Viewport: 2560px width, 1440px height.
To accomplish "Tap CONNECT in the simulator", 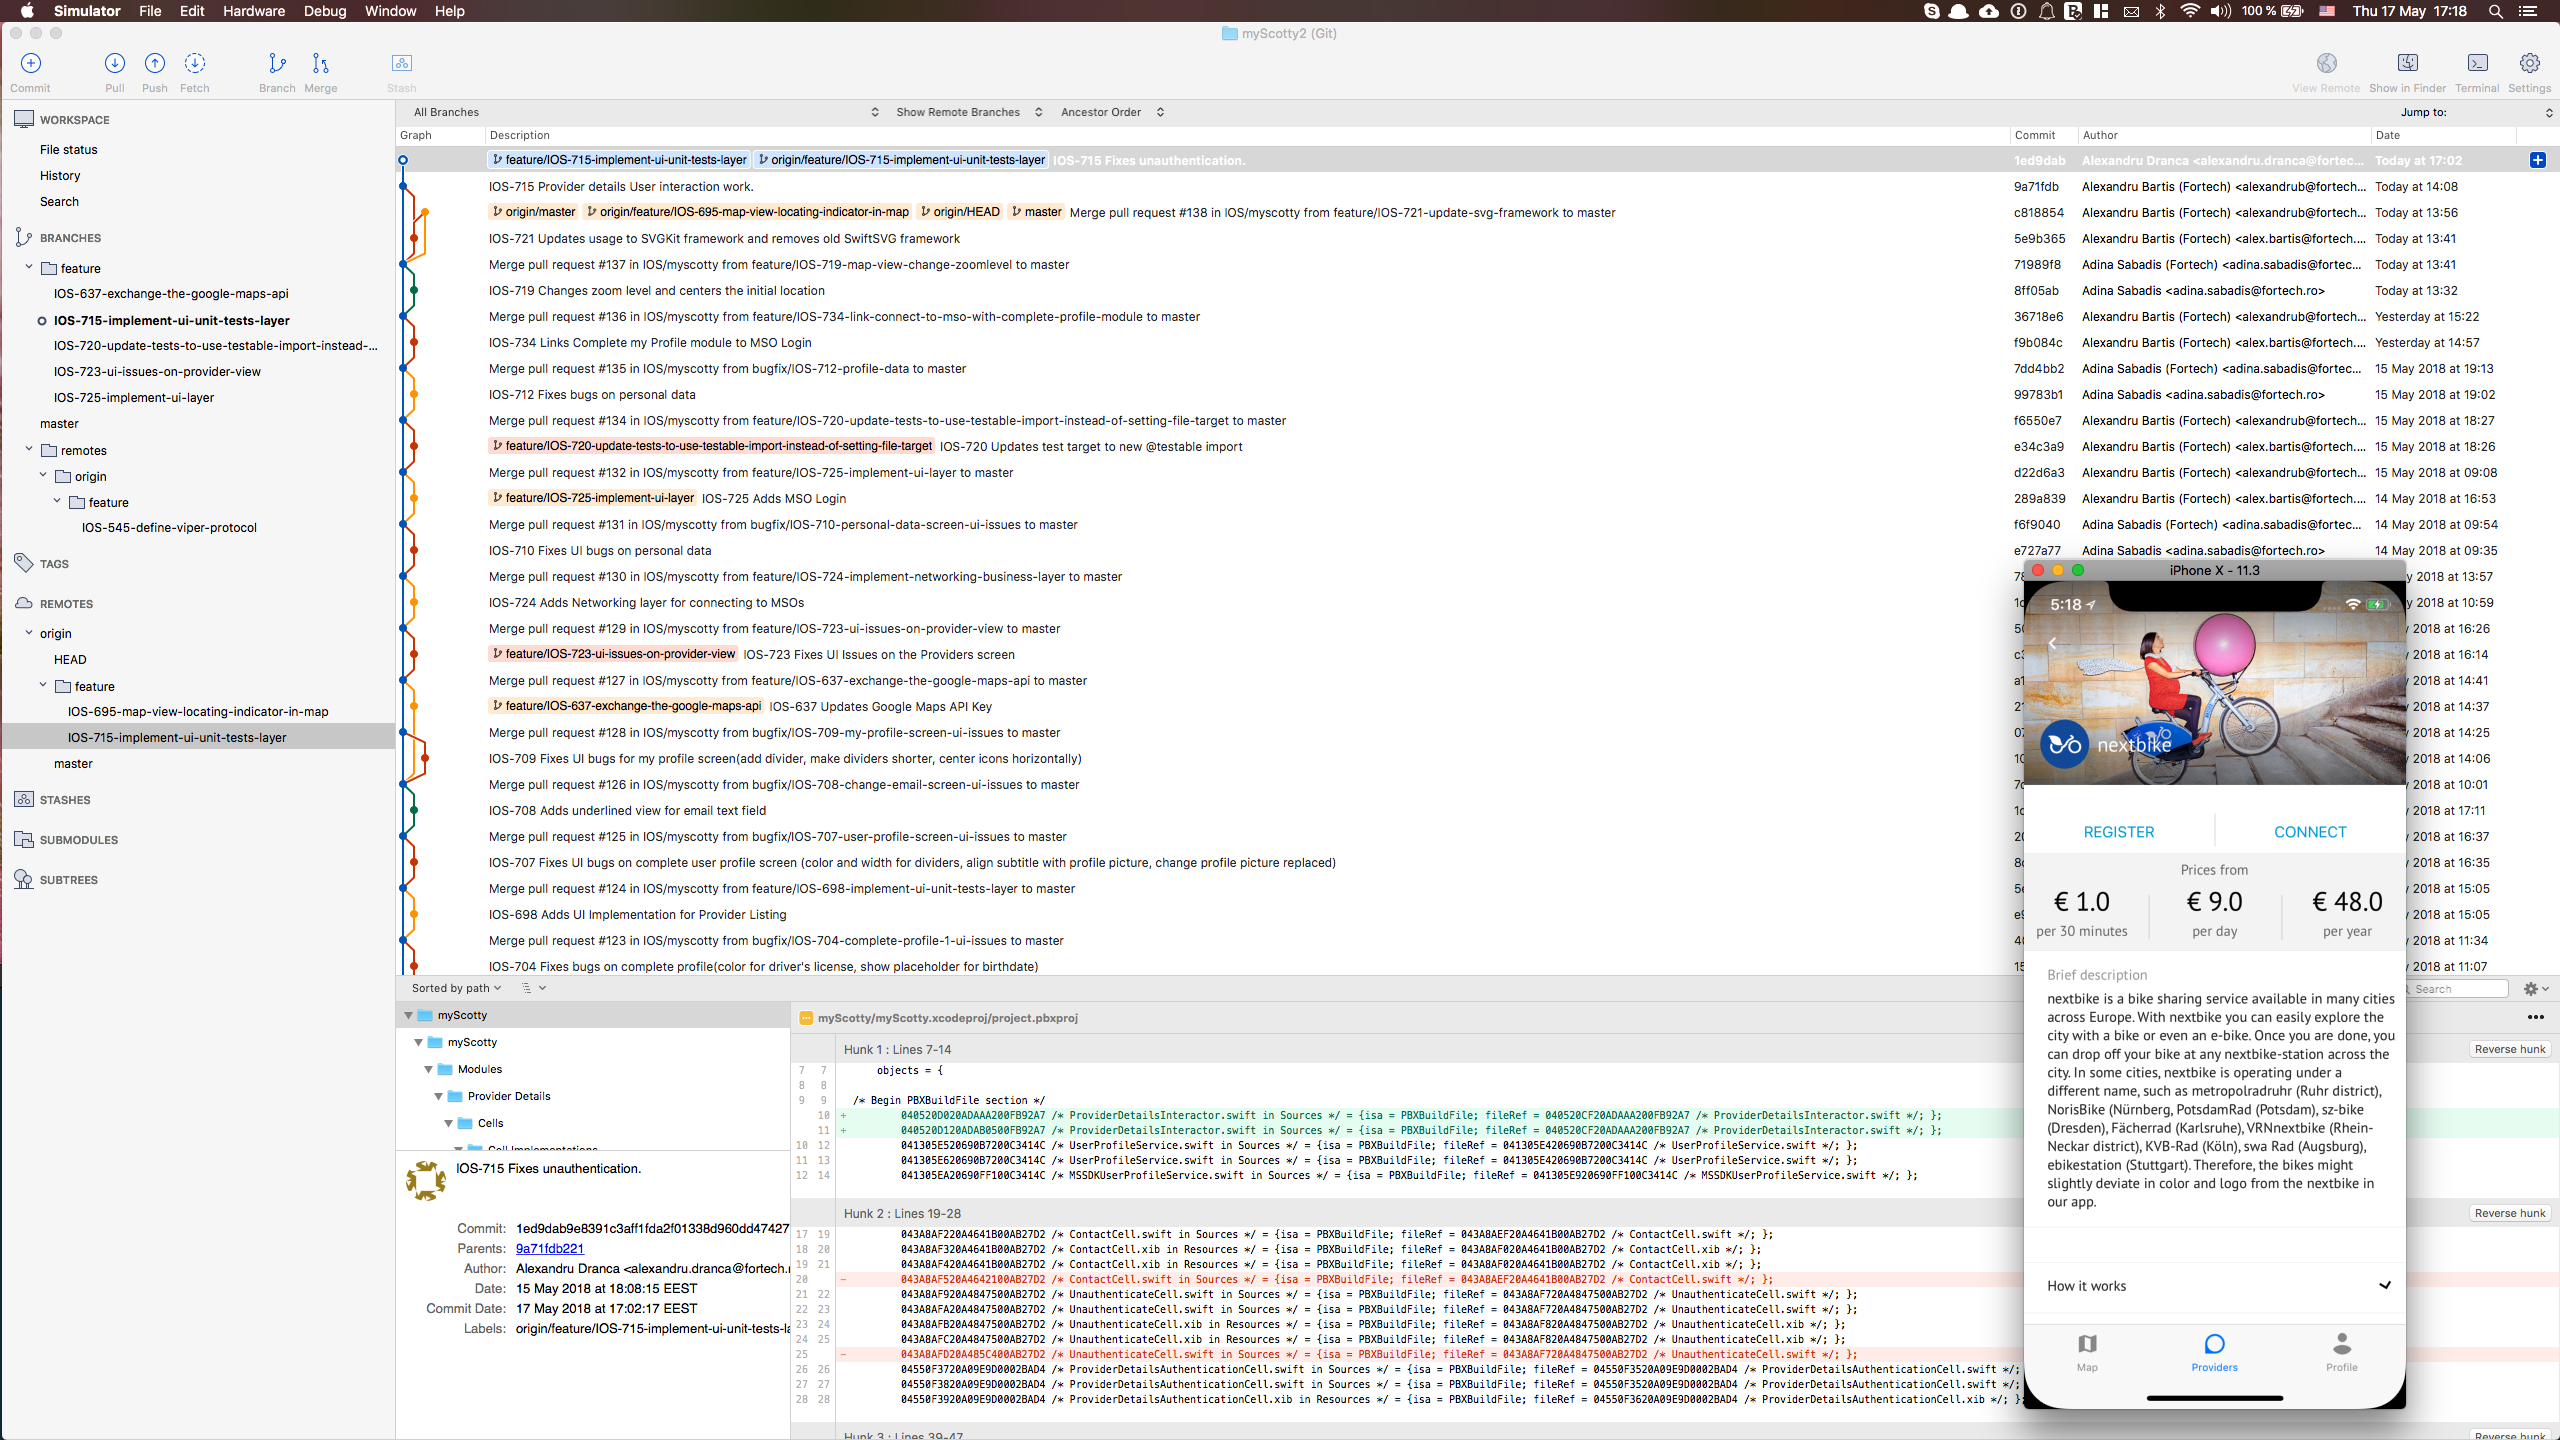I will click(2310, 832).
